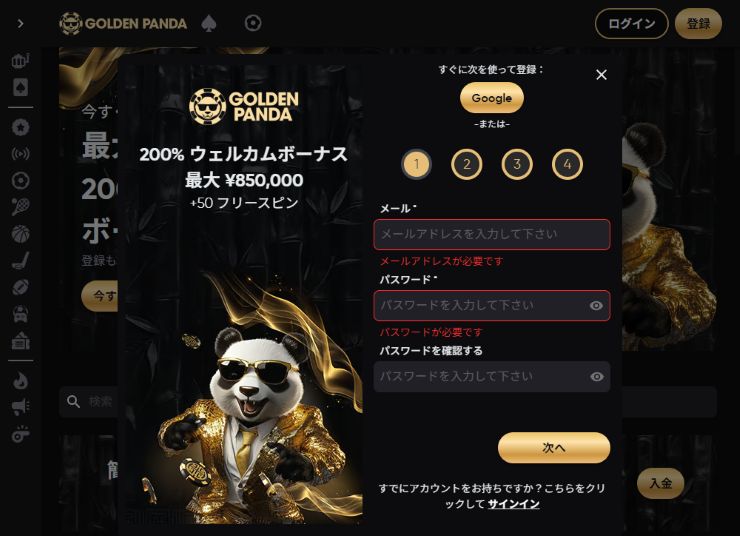
Task: Open the whistle icon in sidebar
Action: 21,434
